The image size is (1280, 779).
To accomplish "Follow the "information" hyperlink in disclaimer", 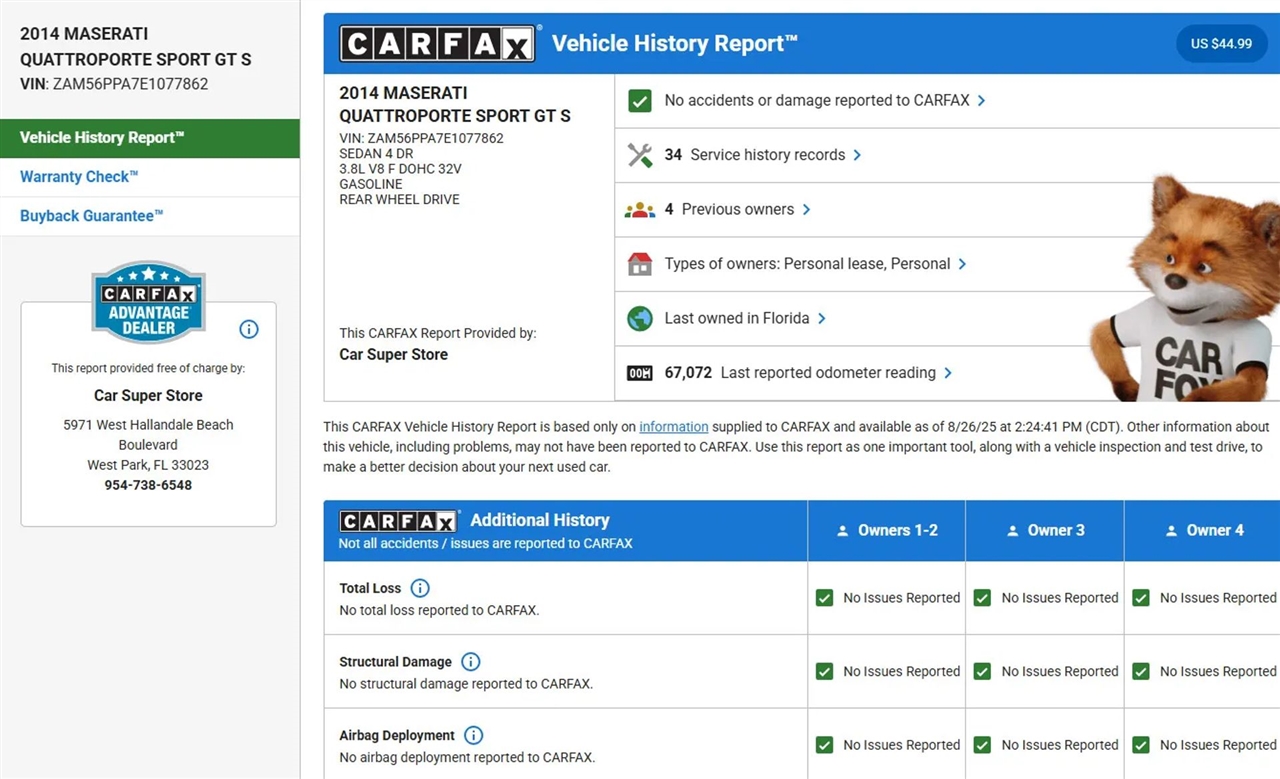I will click(673, 427).
